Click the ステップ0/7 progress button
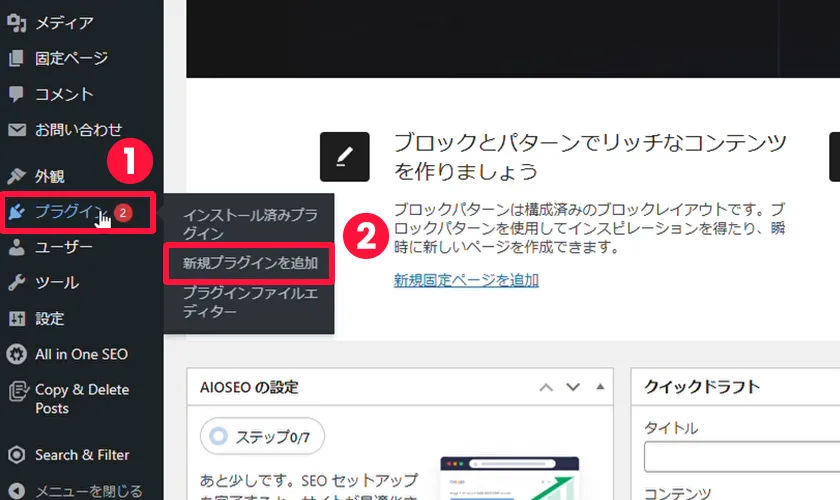This screenshot has width=840, height=500. [262, 436]
